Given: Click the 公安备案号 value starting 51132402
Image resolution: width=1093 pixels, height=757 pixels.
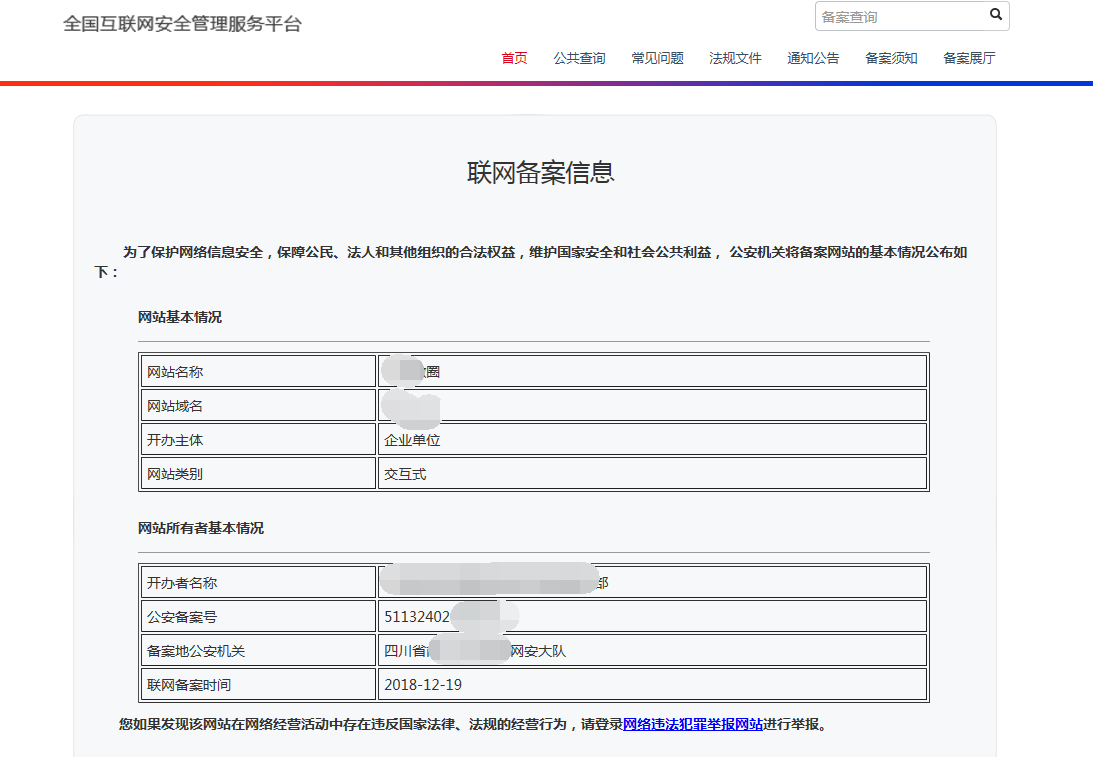Looking at the screenshot, I should click(x=417, y=617).
